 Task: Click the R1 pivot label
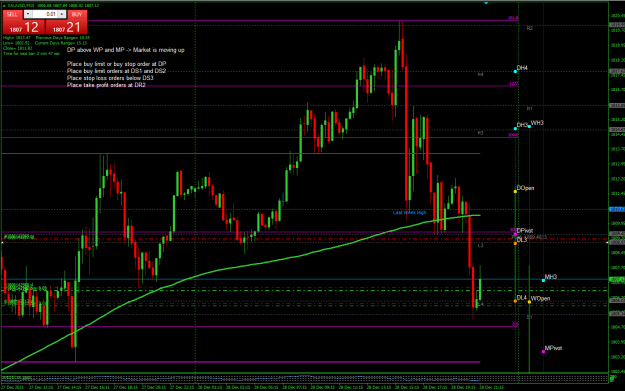(x=530, y=108)
